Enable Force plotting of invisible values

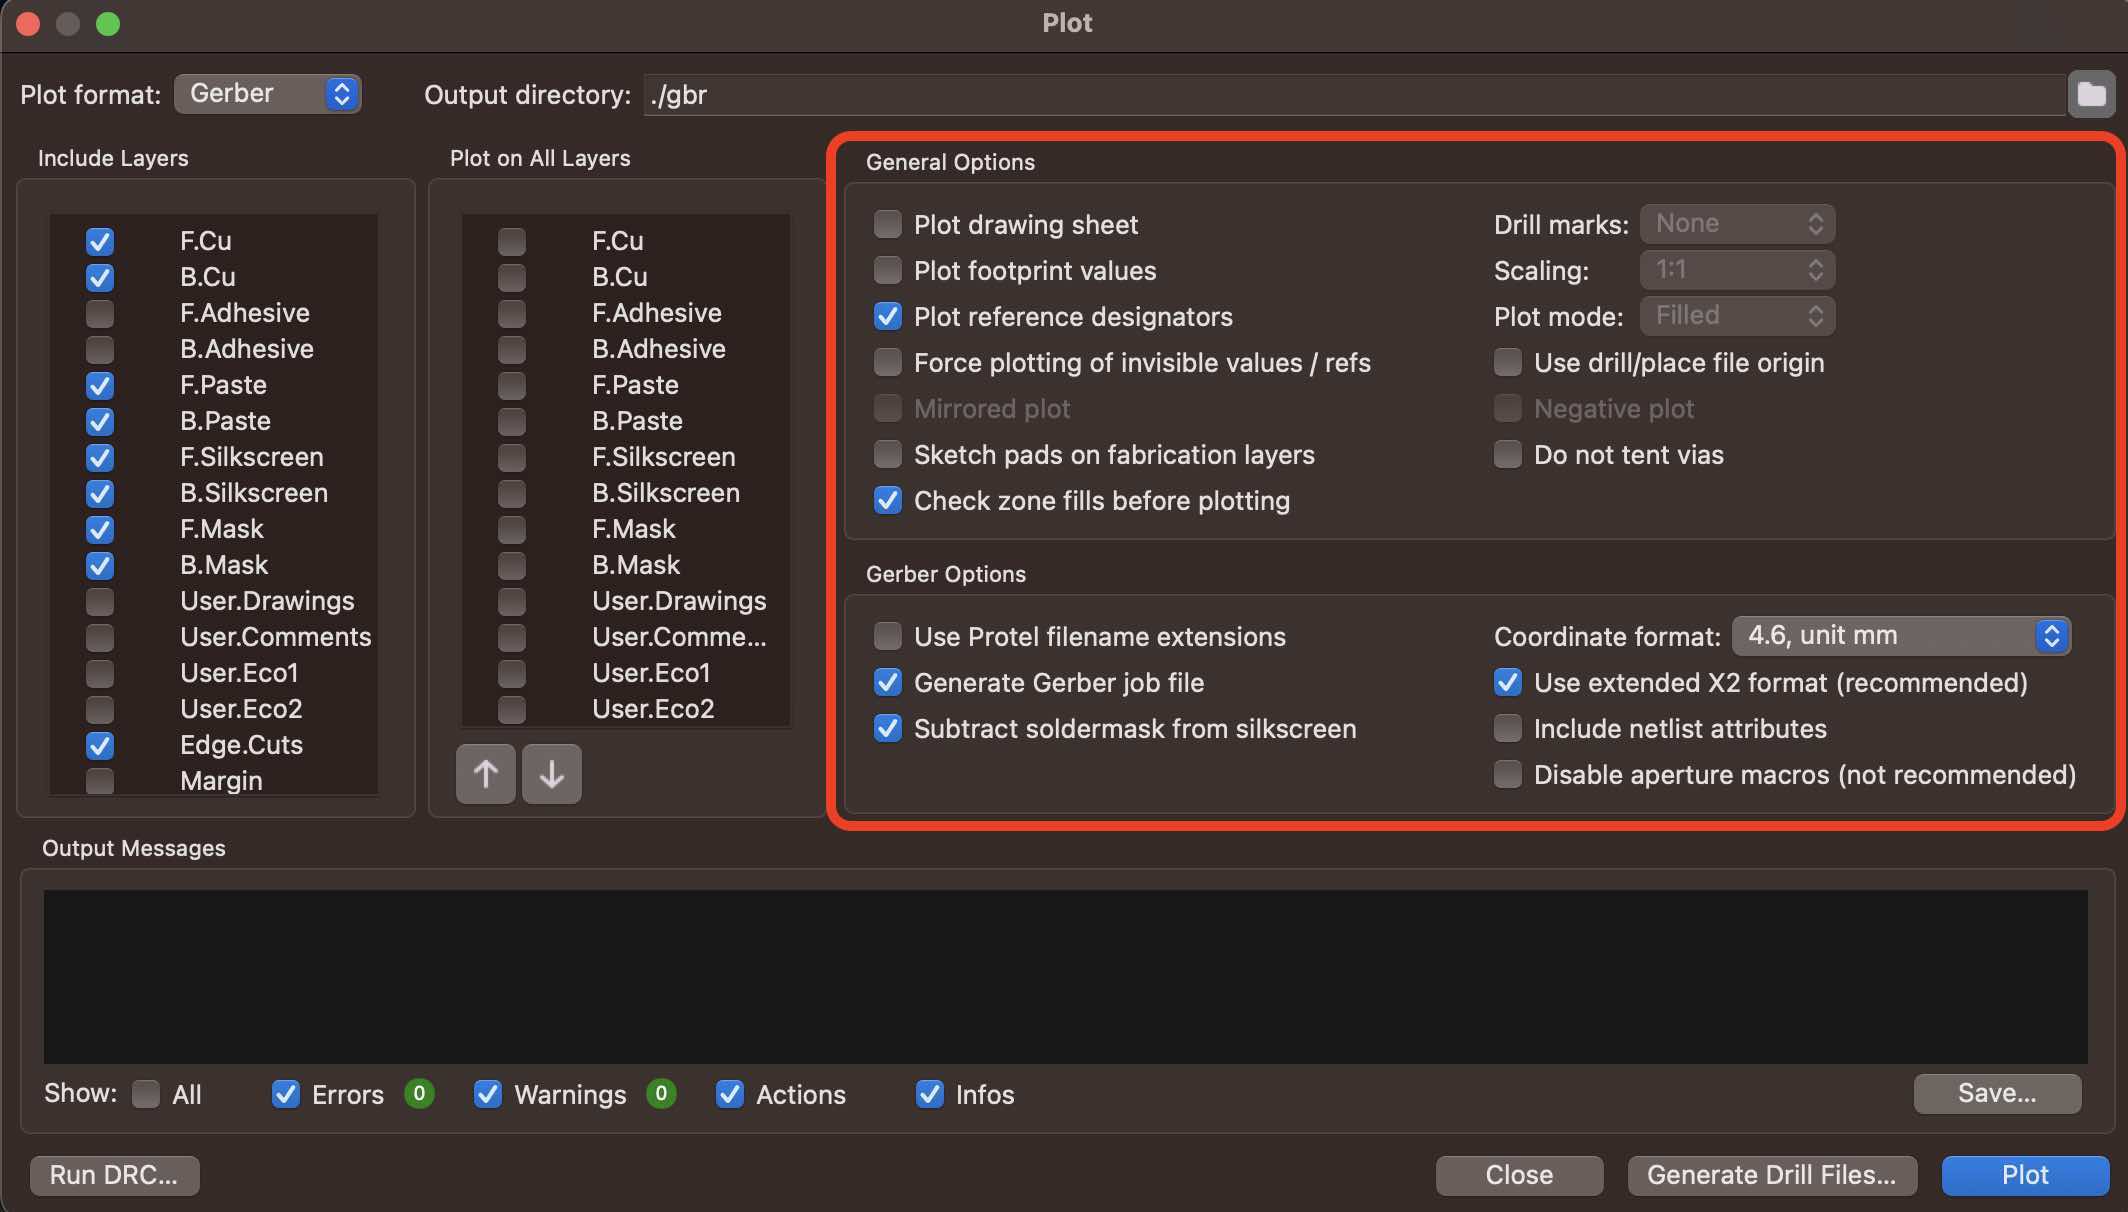(888, 362)
